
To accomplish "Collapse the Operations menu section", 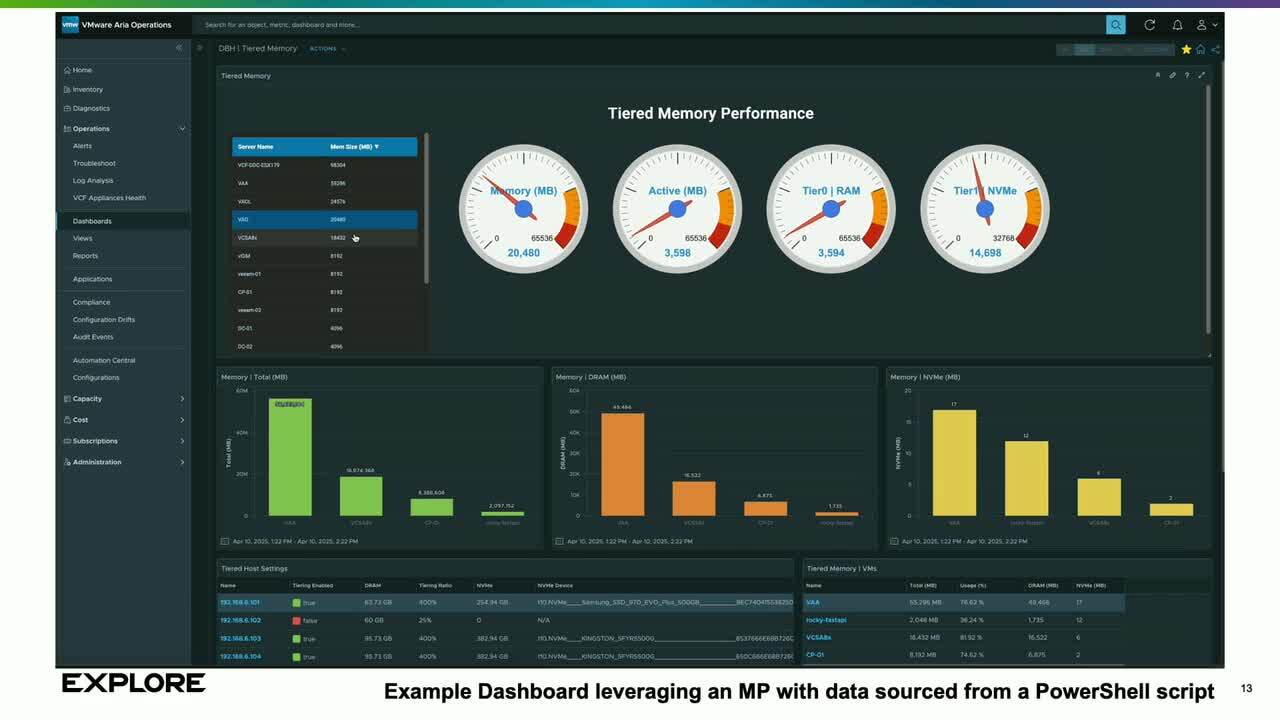I will coord(182,129).
